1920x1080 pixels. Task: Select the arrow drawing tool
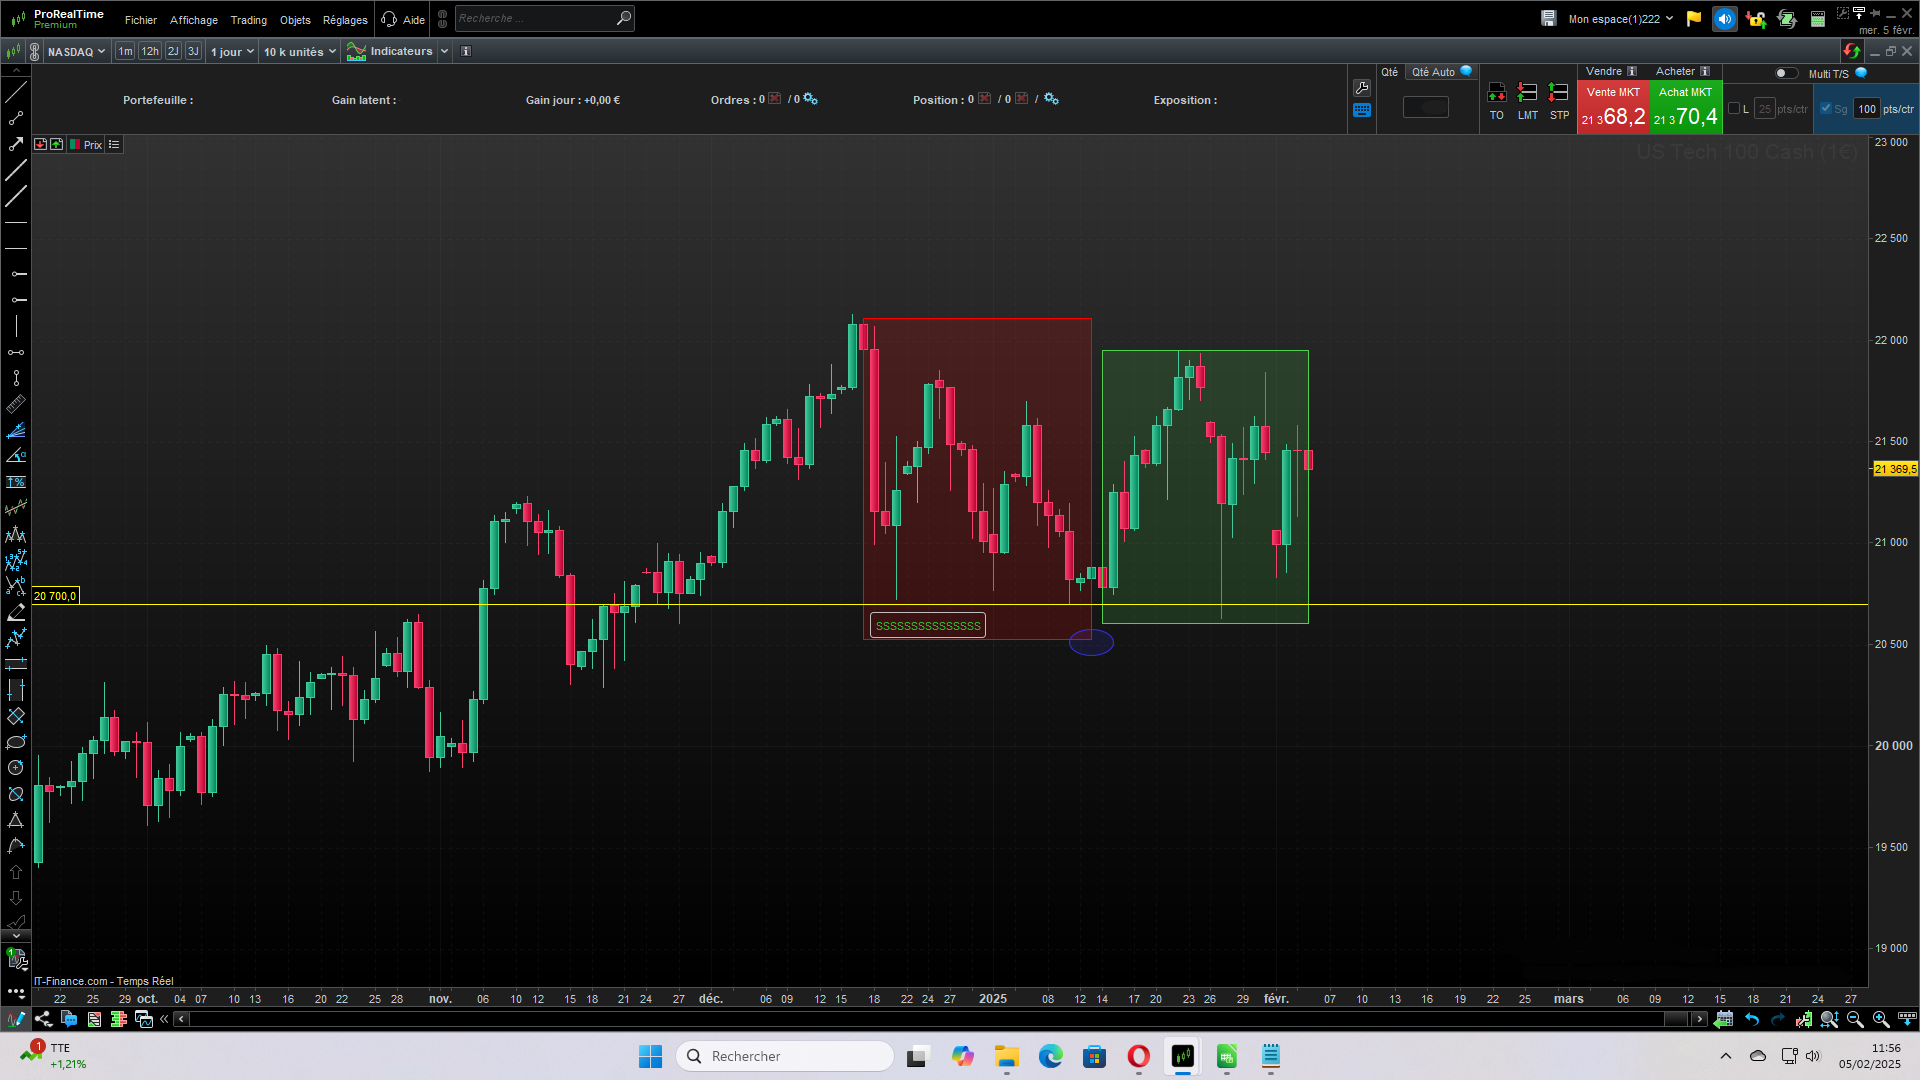click(x=16, y=144)
